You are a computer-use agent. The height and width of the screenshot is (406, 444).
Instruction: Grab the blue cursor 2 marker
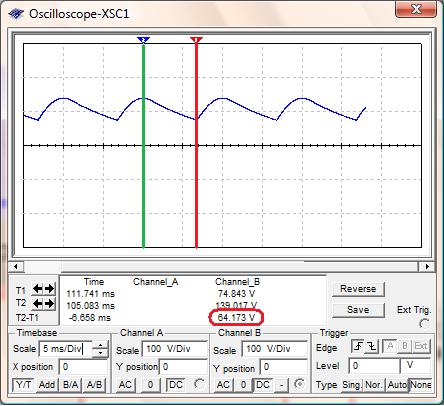(x=143, y=40)
